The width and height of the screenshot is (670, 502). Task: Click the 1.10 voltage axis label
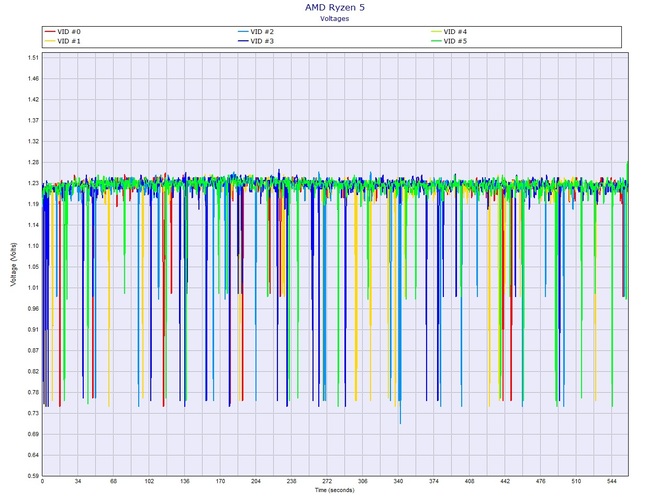(34, 246)
